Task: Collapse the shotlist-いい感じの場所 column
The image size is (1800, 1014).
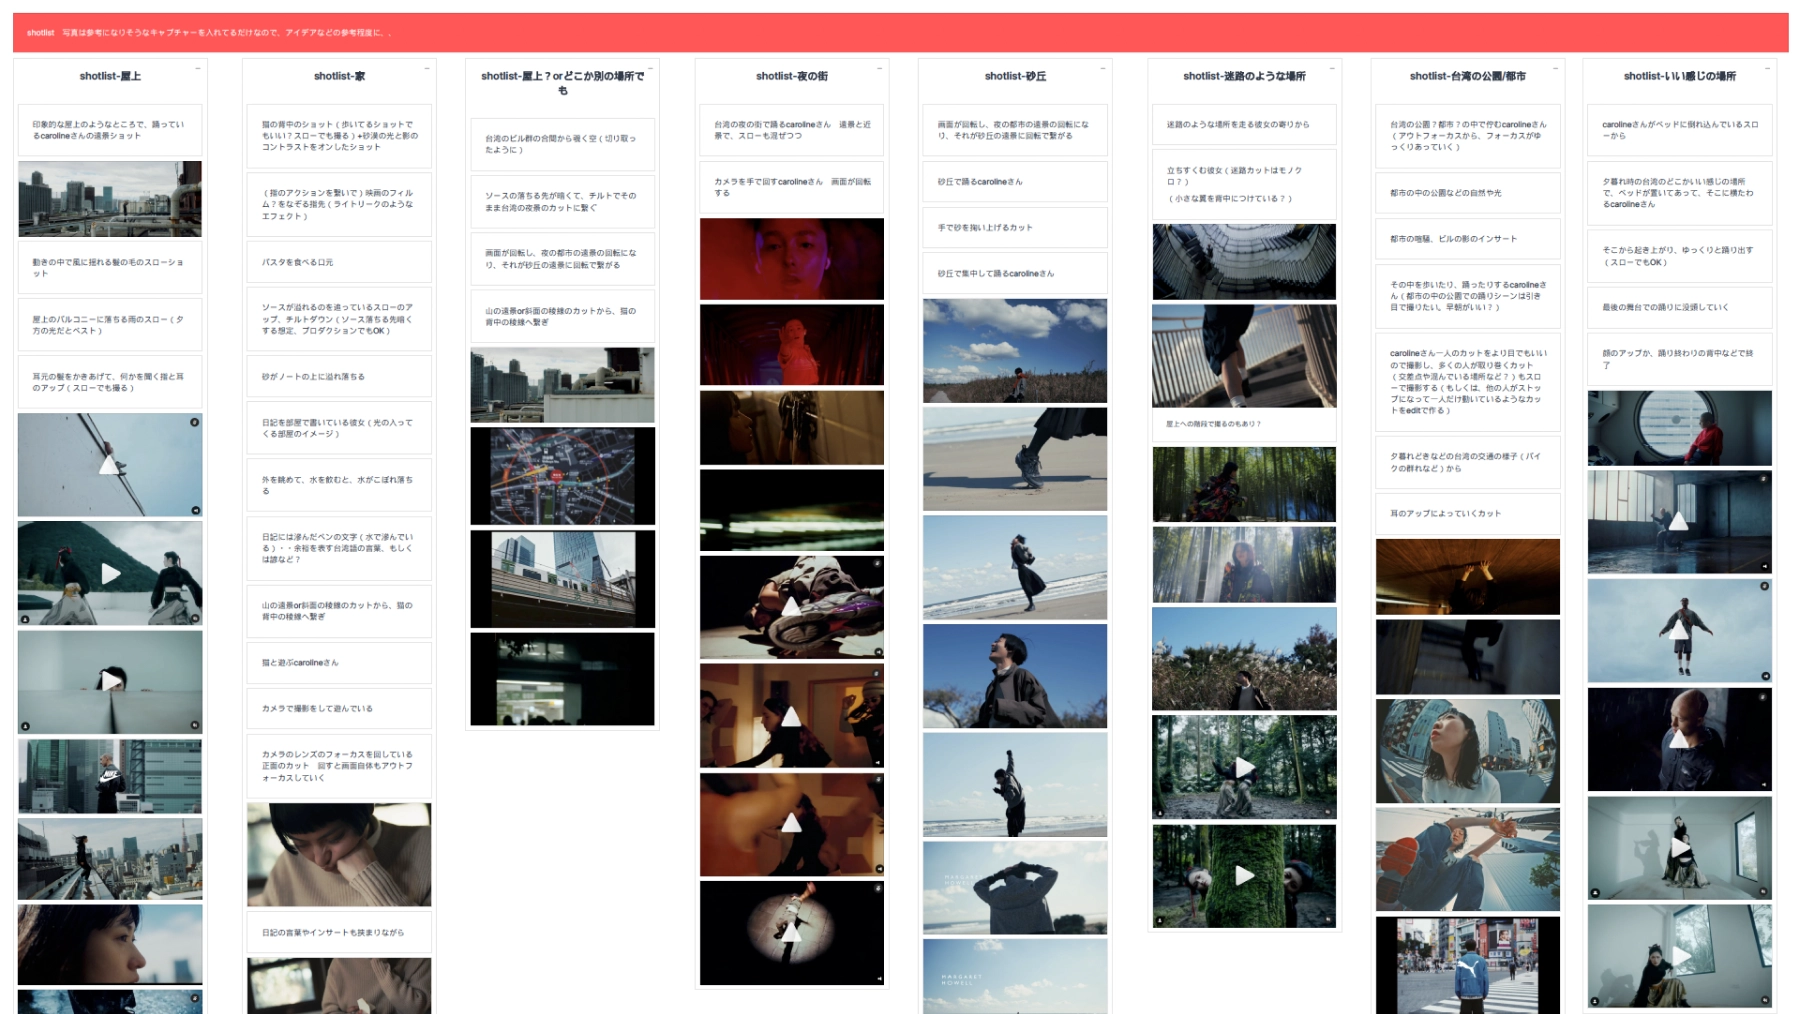Action: coord(1768,68)
